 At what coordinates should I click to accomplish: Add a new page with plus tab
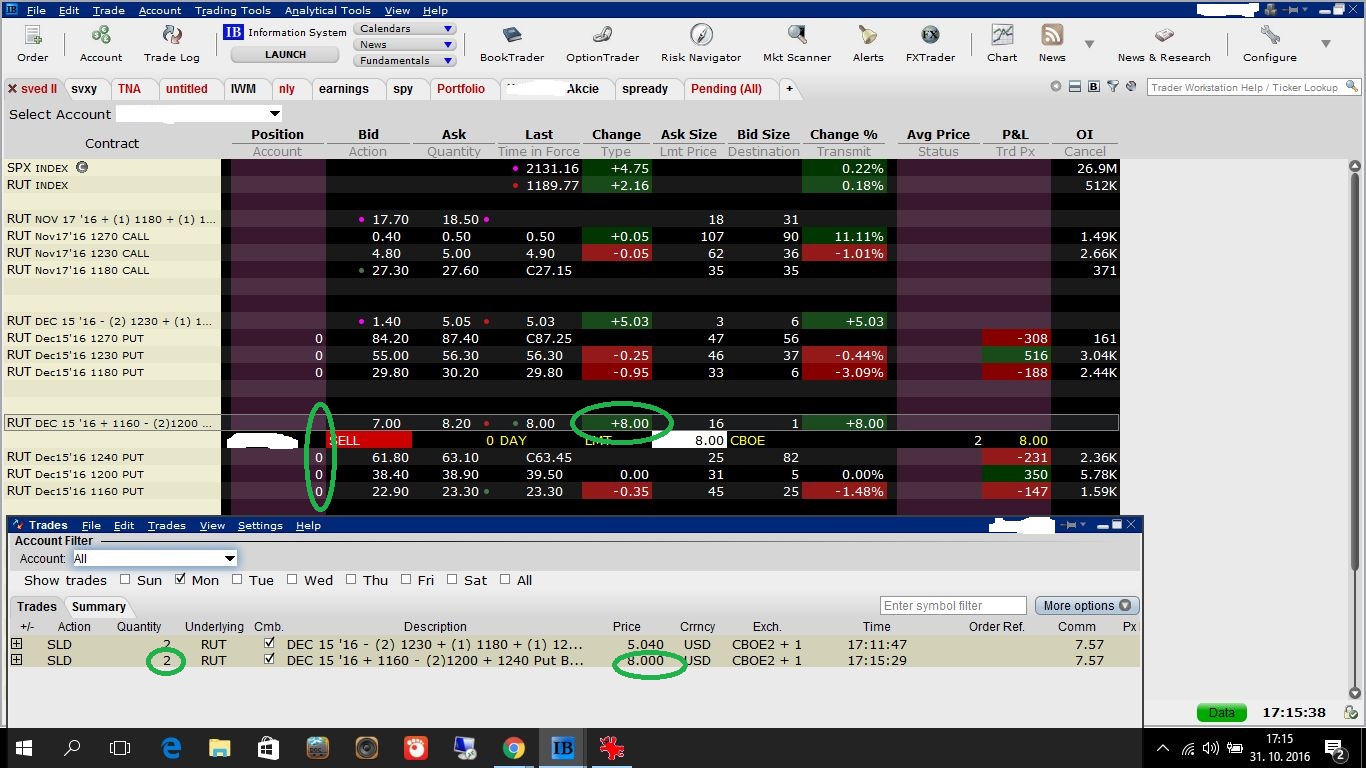coord(789,89)
